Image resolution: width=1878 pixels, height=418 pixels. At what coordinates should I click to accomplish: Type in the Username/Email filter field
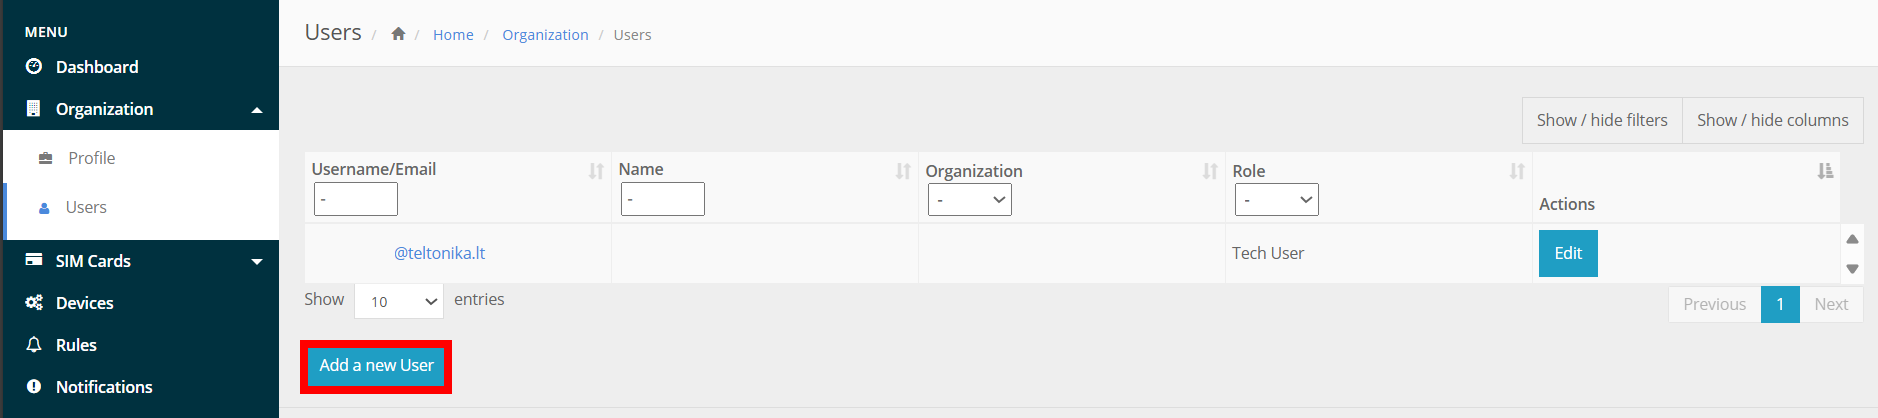(x=356, y=200)
